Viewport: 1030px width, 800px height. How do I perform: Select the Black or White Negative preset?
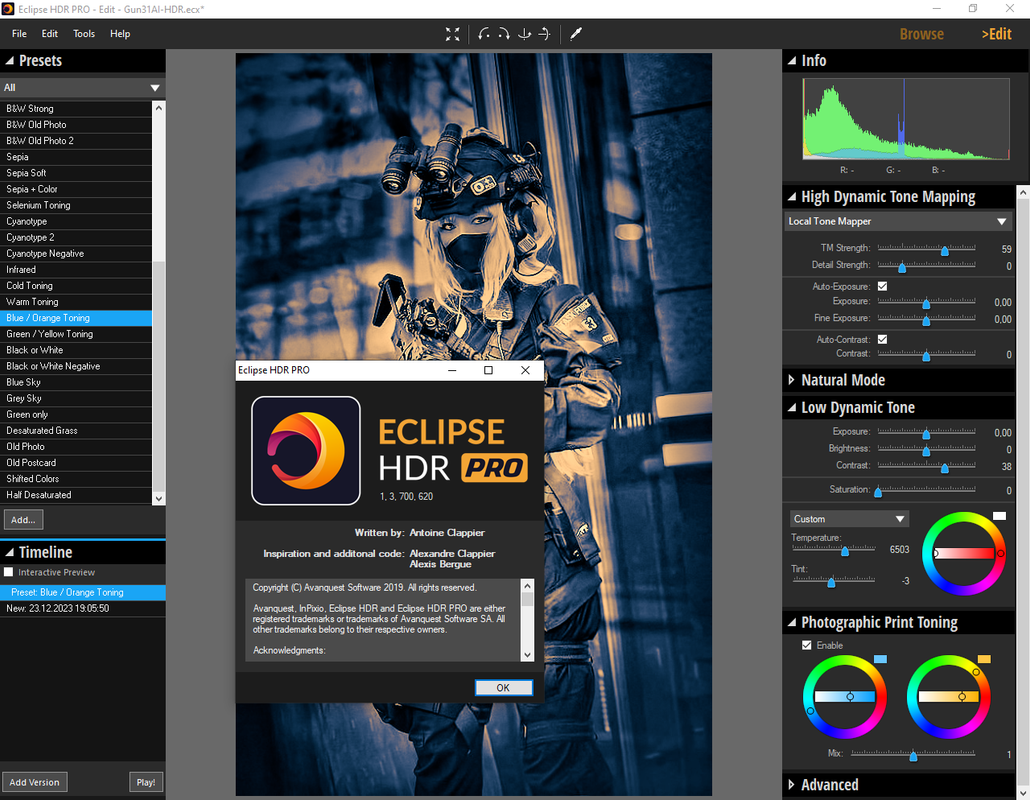pos(76,366)
